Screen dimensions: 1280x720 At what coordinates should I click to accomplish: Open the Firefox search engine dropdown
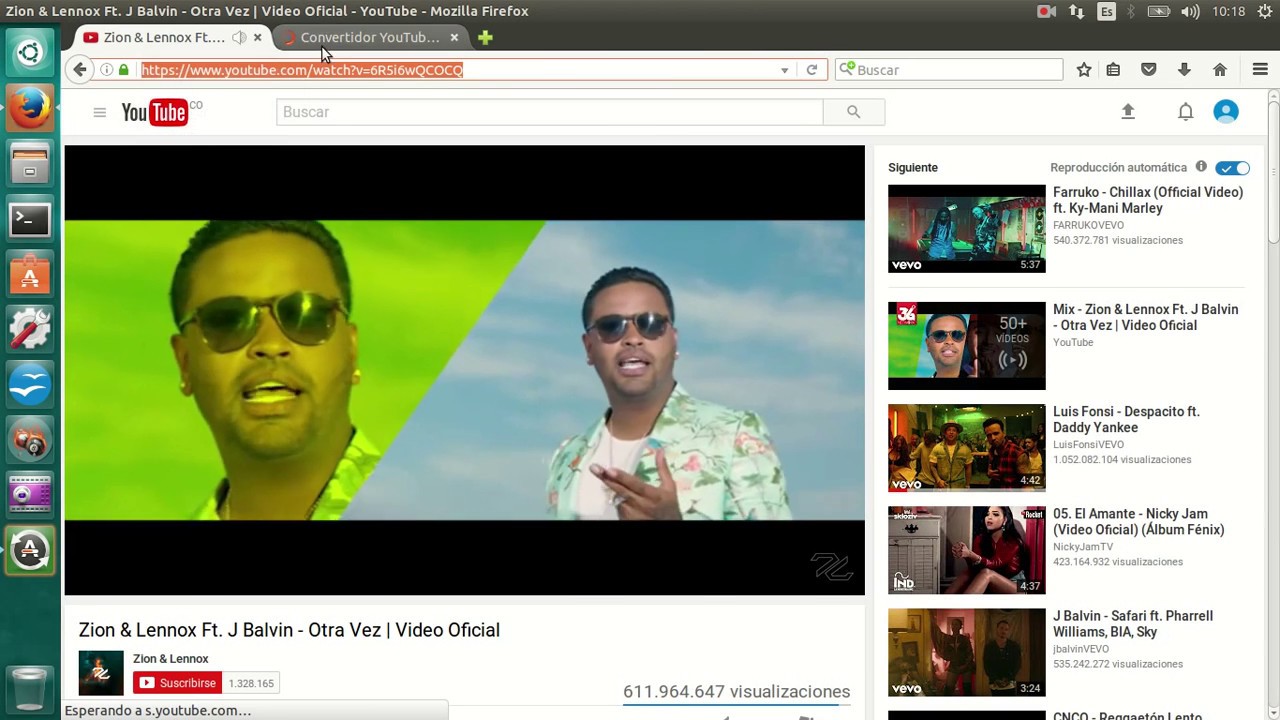(x=846, y=70)
